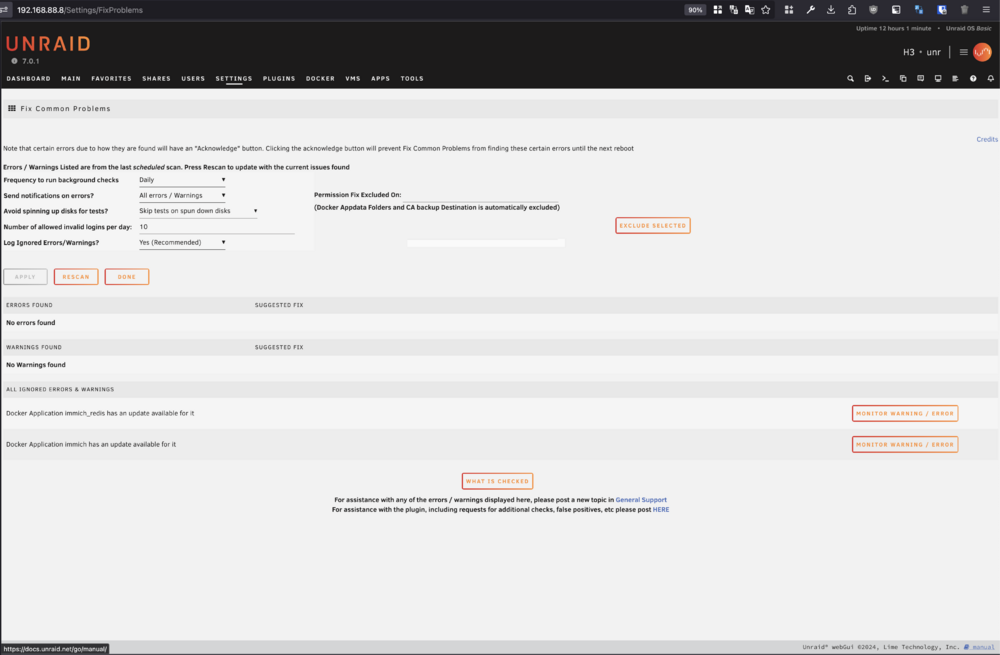Click the info monitor icon in Unraid toolbar
The height and width of the screenshot is (655, 1000).
[x=938, y=78]
